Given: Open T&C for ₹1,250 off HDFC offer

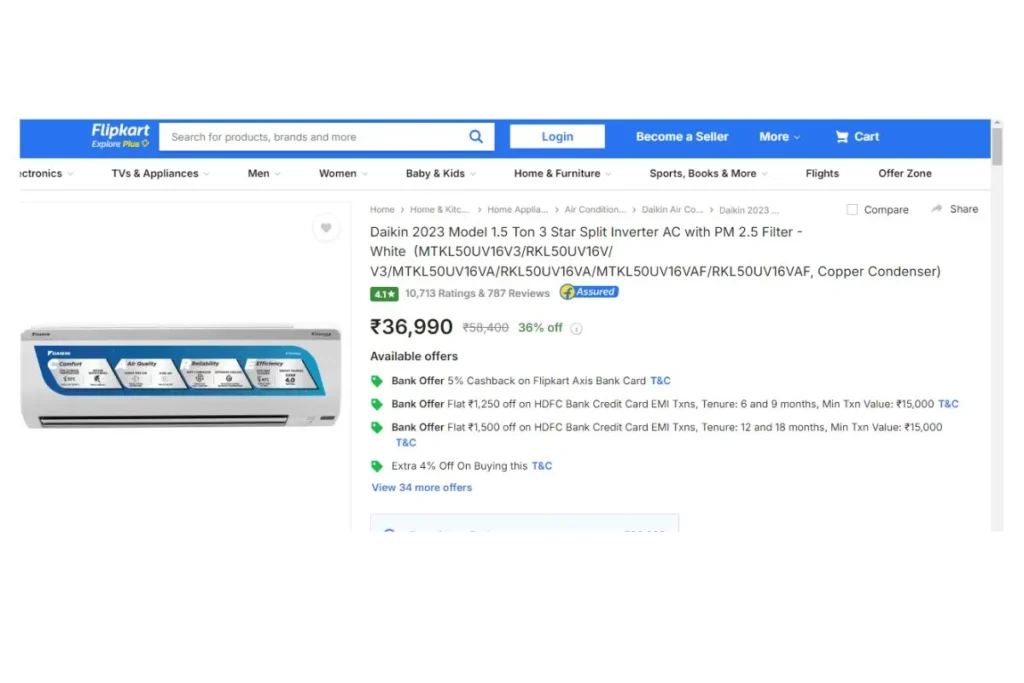Looking at the screenshot, I should click(x=948, y=404).
